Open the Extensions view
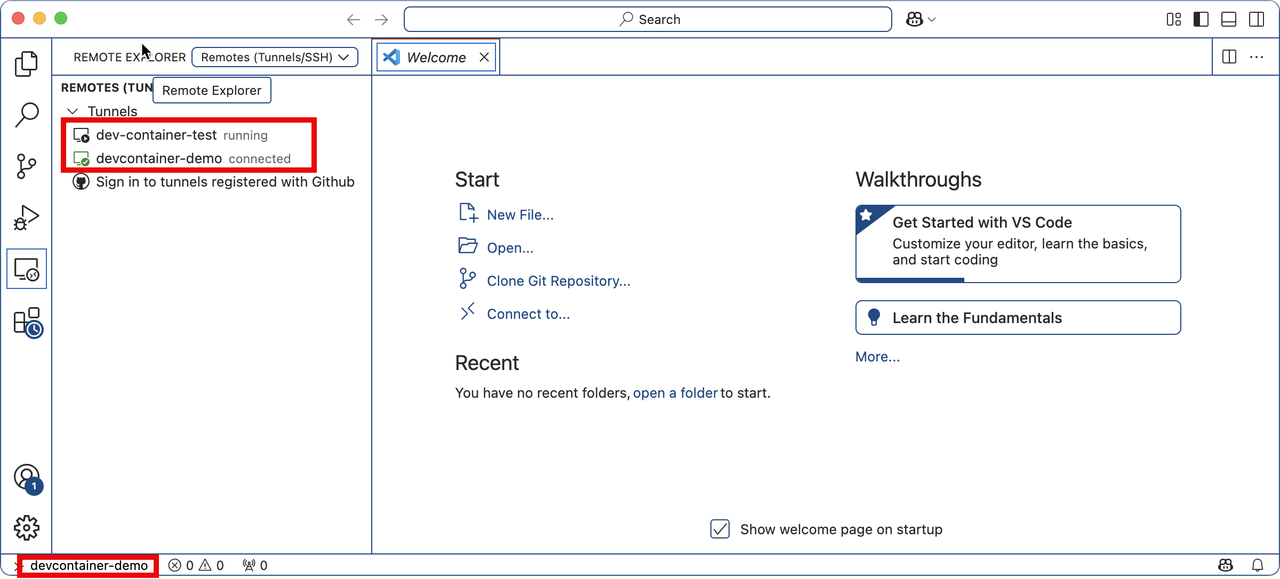Viewport: 1280px width, 579px height. pyautogui.click(x=27, y=322)
